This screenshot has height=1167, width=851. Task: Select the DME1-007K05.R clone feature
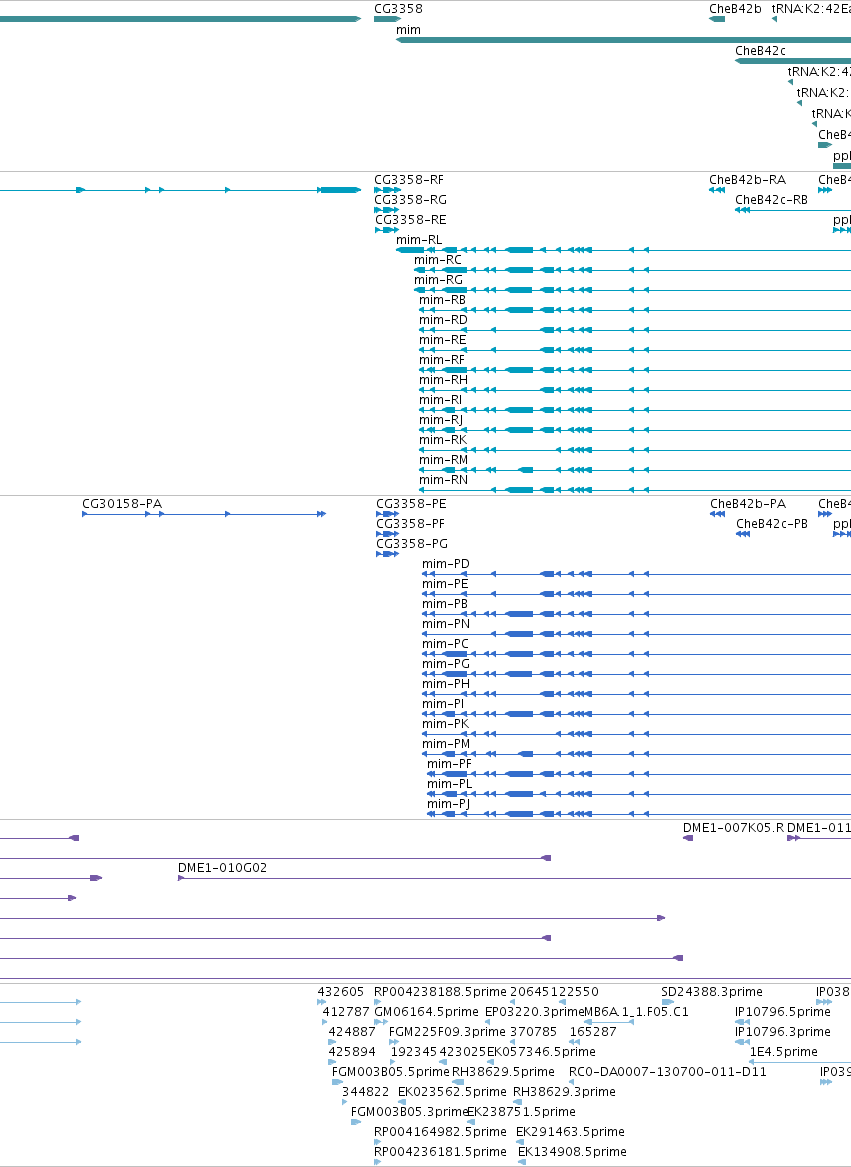(733, 828)
